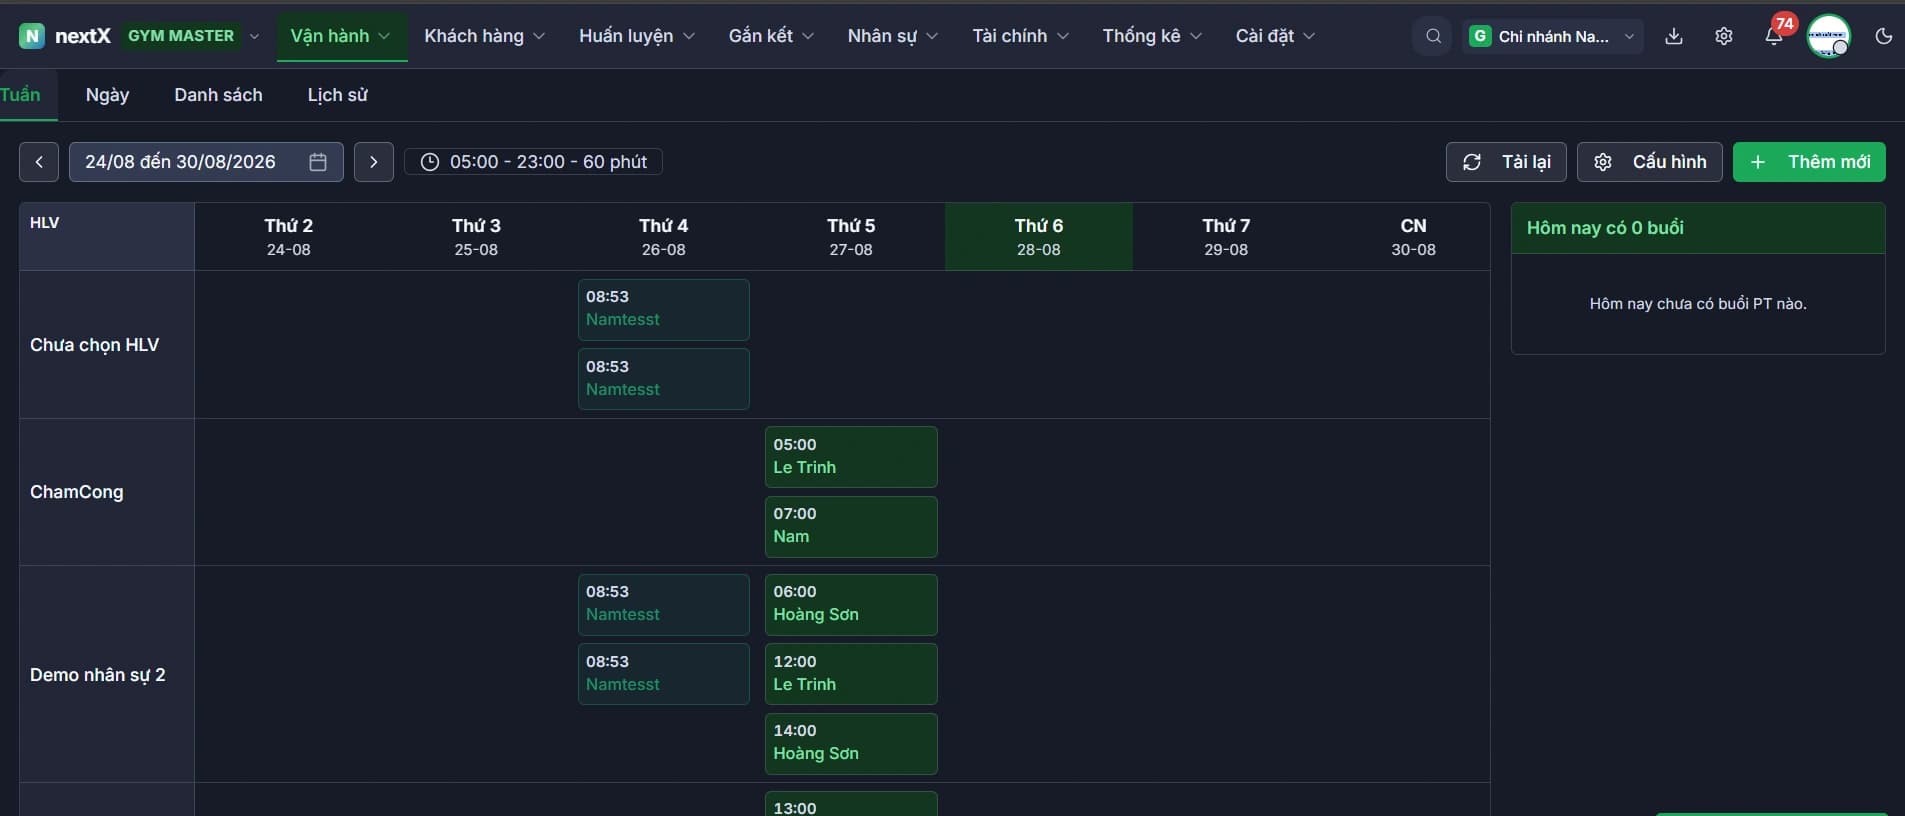Switch to the Lịch sử tab
The width and height of the screenshot is (1905, 816).
click(338, 95)
